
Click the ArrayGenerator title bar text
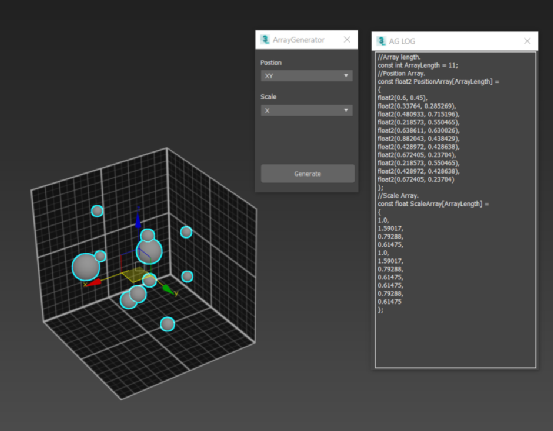(x=298, y=40)
